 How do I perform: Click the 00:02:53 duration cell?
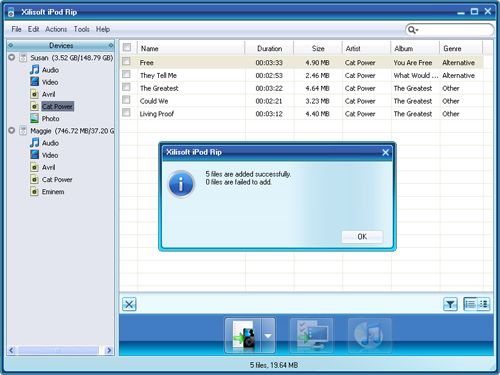[269, 75]
